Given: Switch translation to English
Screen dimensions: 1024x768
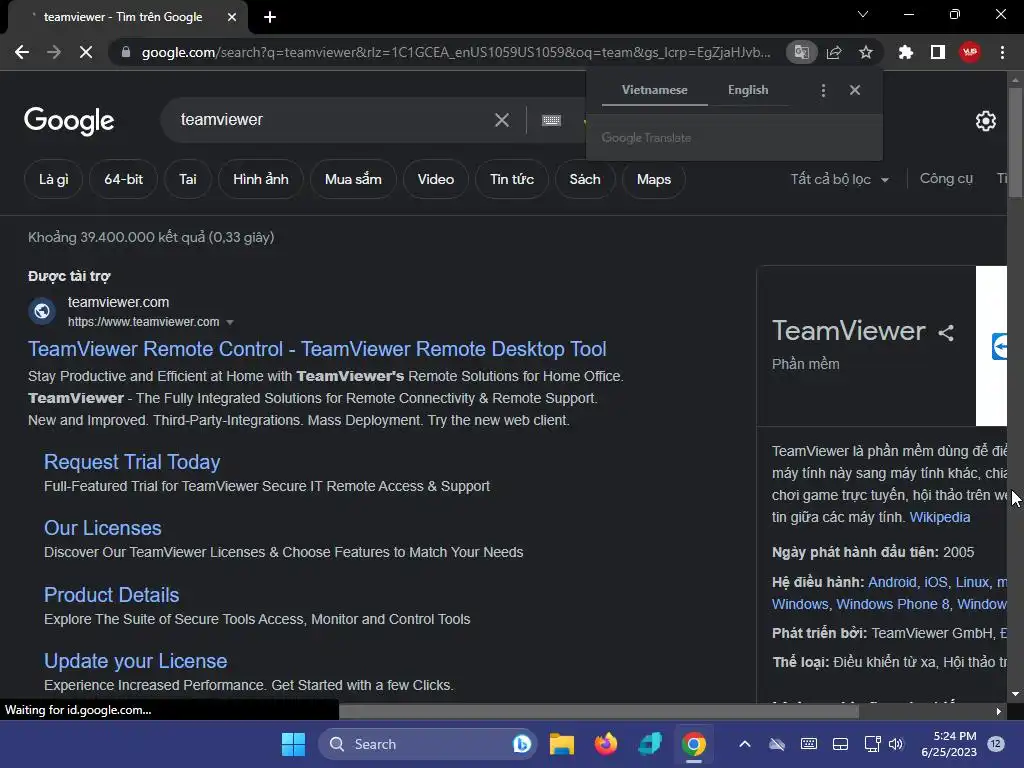Looking at the screenshot, I should [x=748, y=90].
